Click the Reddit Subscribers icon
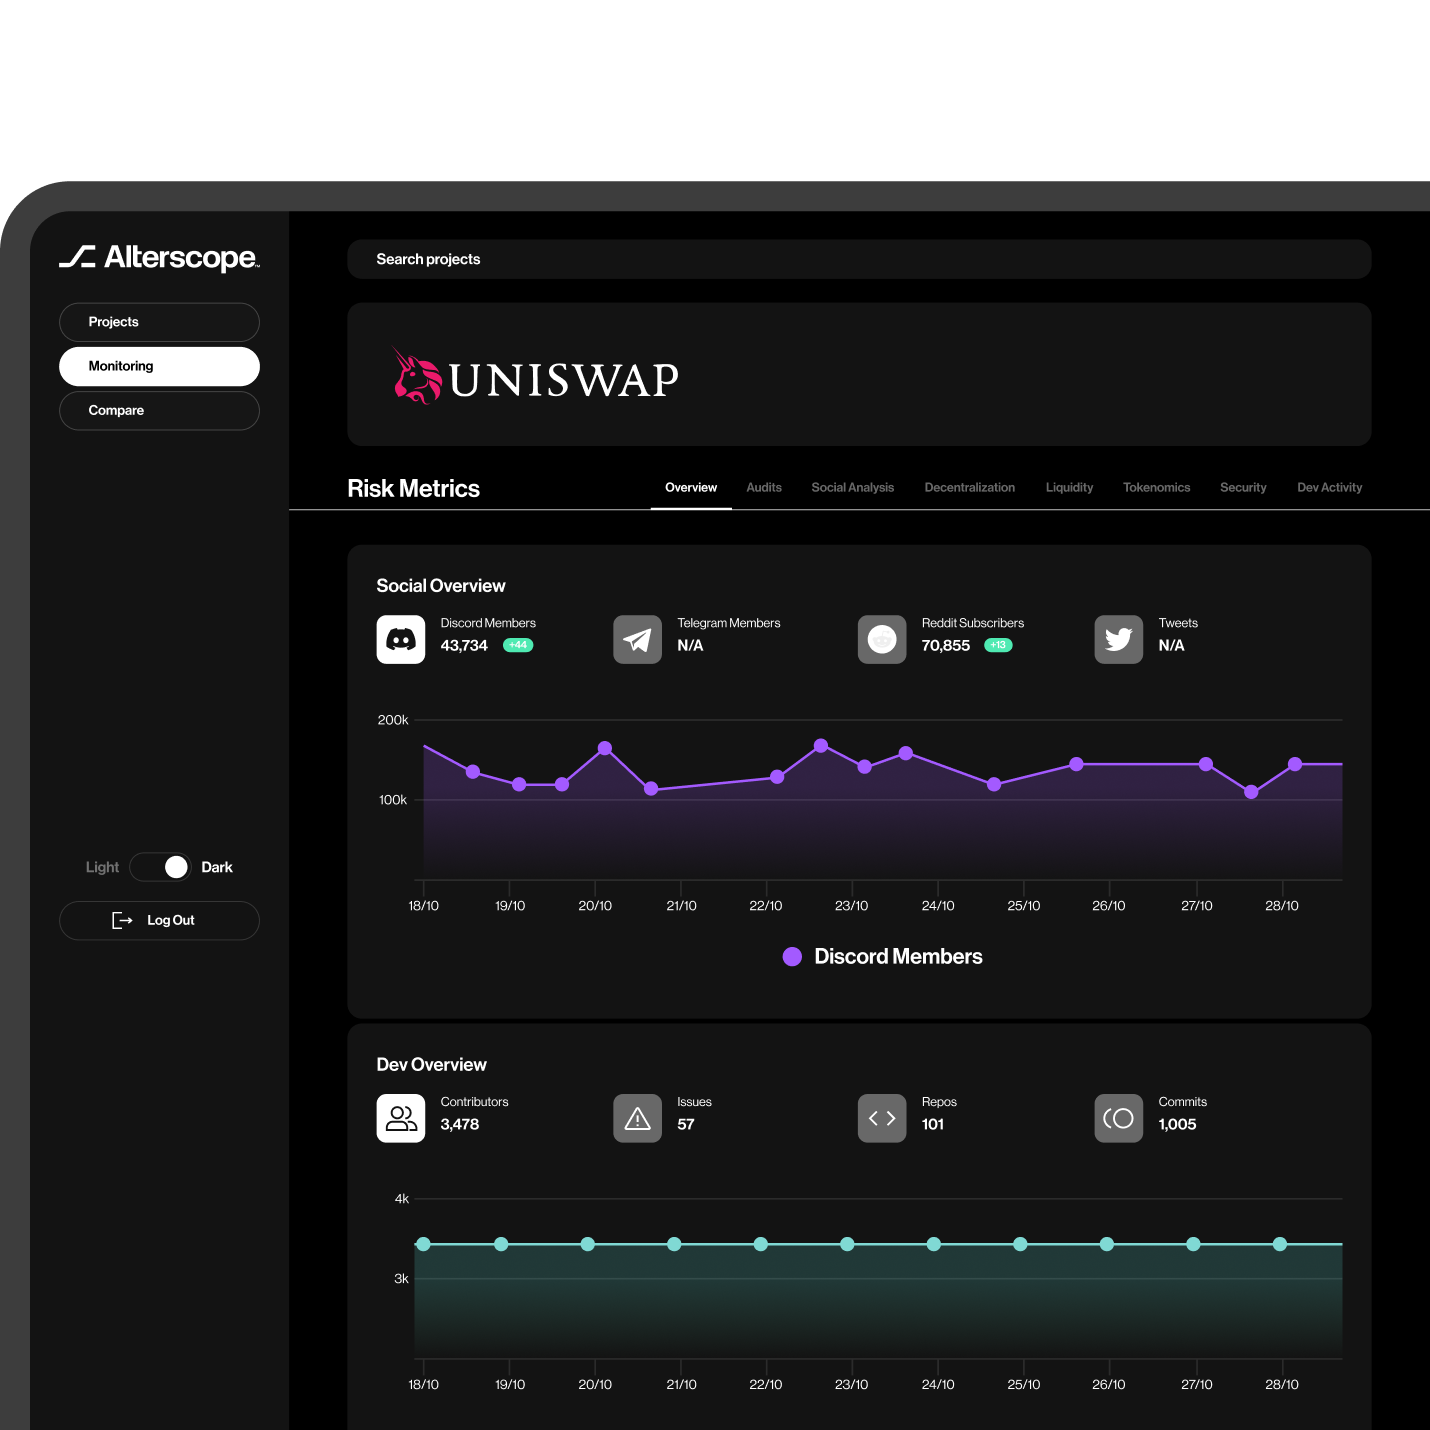This screenshot has width=1430, height=1430. (x=882, y=639)
